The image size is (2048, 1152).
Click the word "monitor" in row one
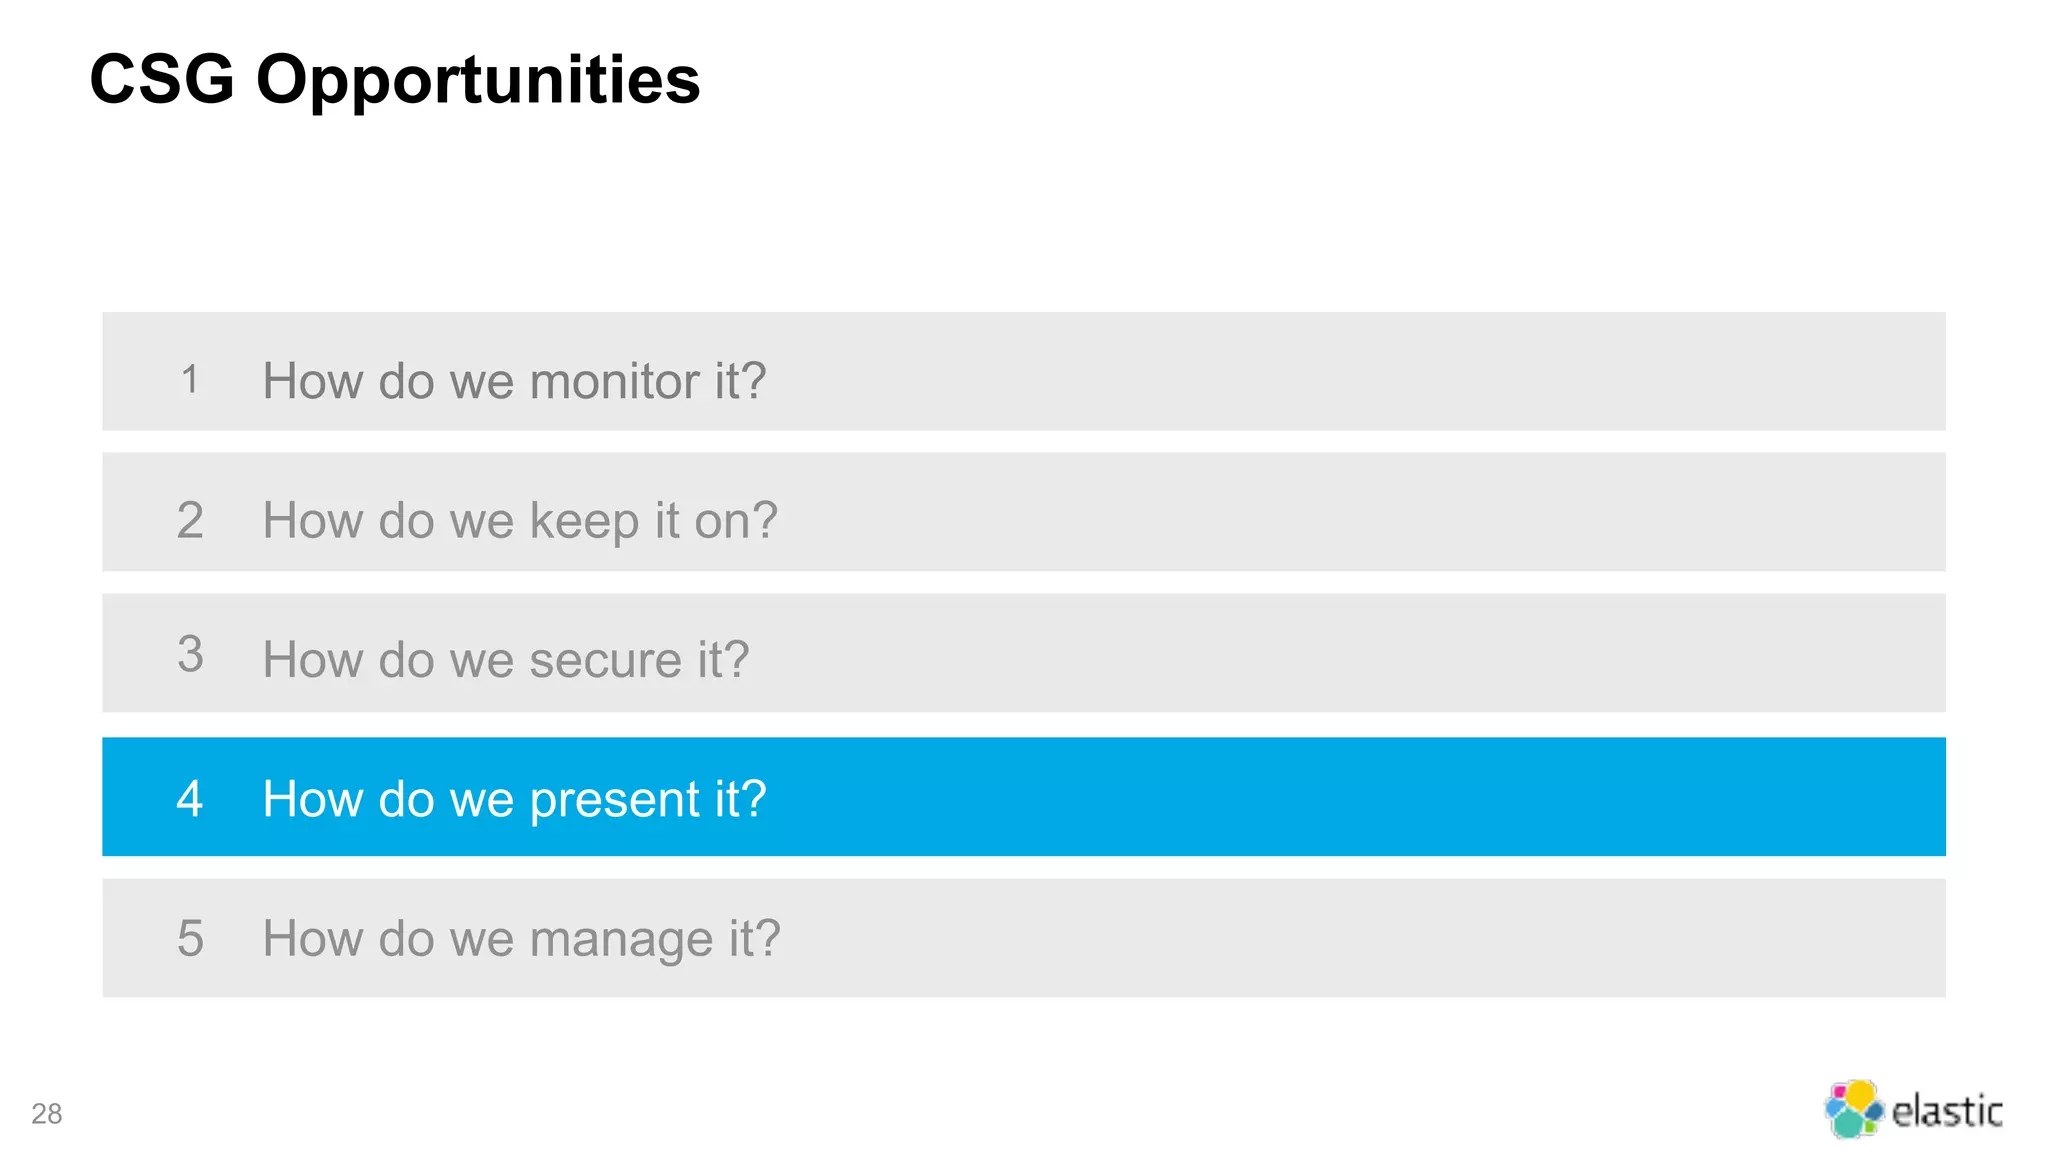point(614,381)
